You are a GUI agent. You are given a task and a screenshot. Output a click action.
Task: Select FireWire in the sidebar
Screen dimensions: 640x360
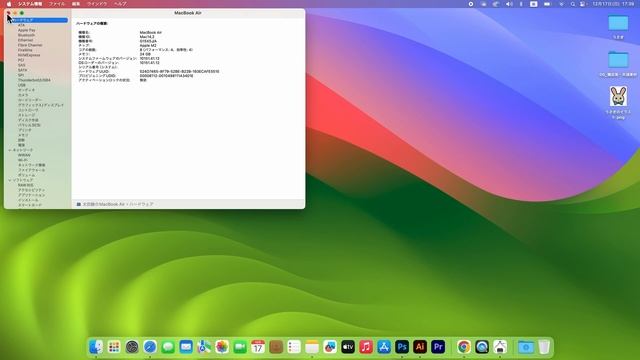pyautogui.click(x=25, y=50)
